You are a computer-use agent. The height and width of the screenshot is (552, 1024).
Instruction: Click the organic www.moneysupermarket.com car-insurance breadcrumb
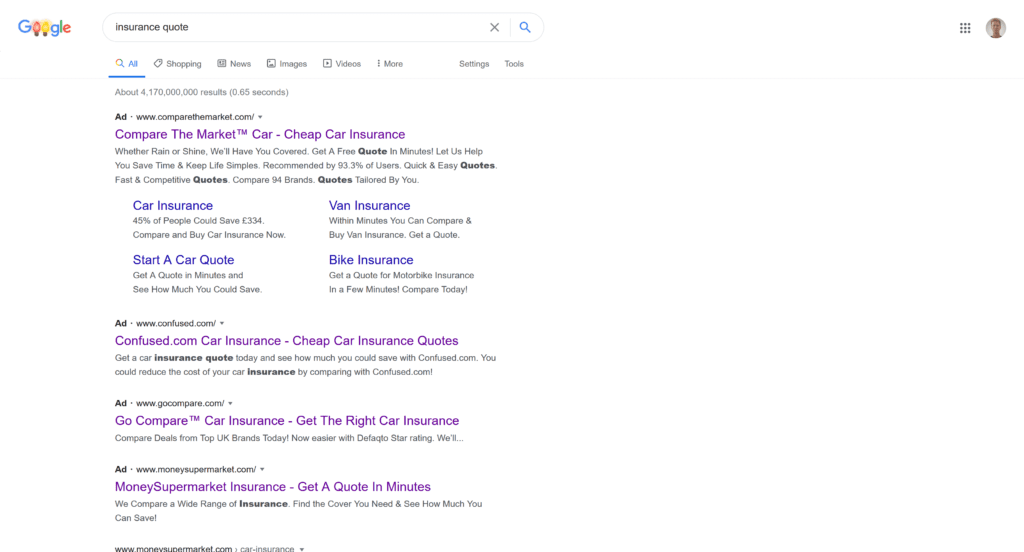click(204, 549)
